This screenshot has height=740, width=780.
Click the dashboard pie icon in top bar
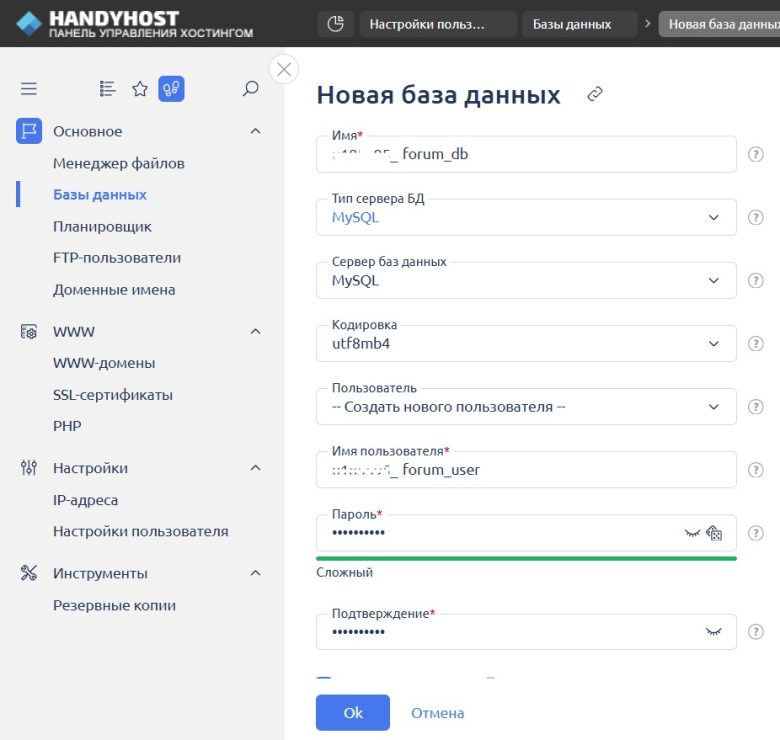(x=336, y=24)
